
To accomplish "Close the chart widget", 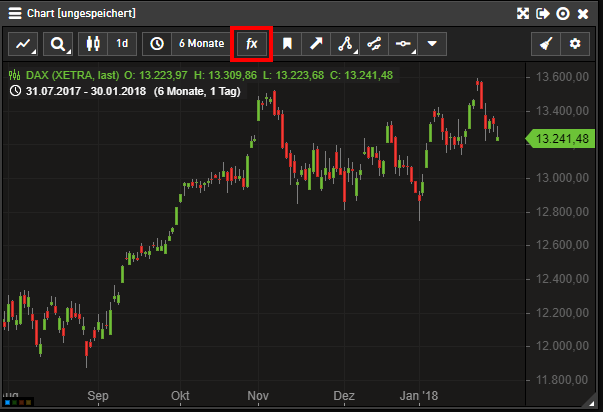I will 583,14.
